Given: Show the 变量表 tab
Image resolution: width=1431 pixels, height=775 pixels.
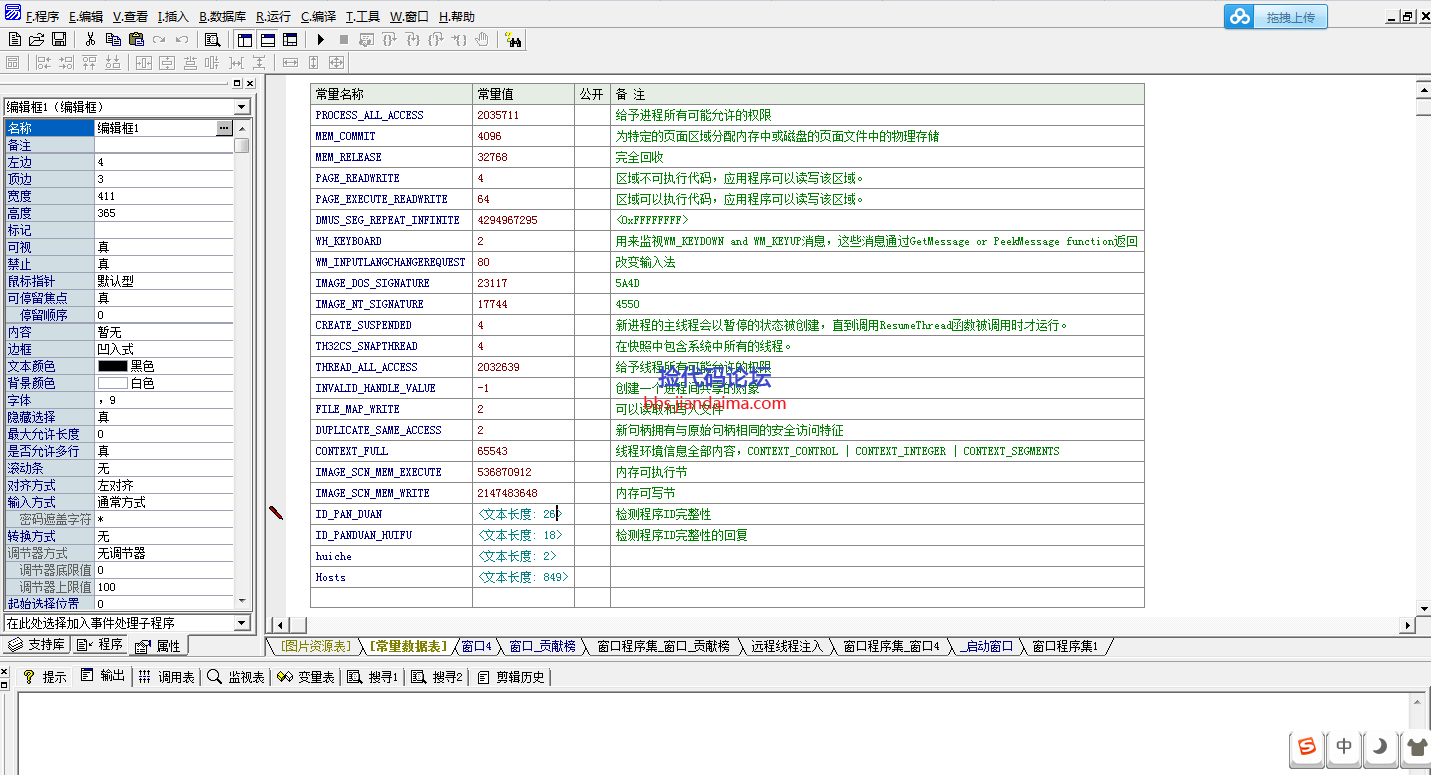Looking at the screenshot, I should (306, 677).
